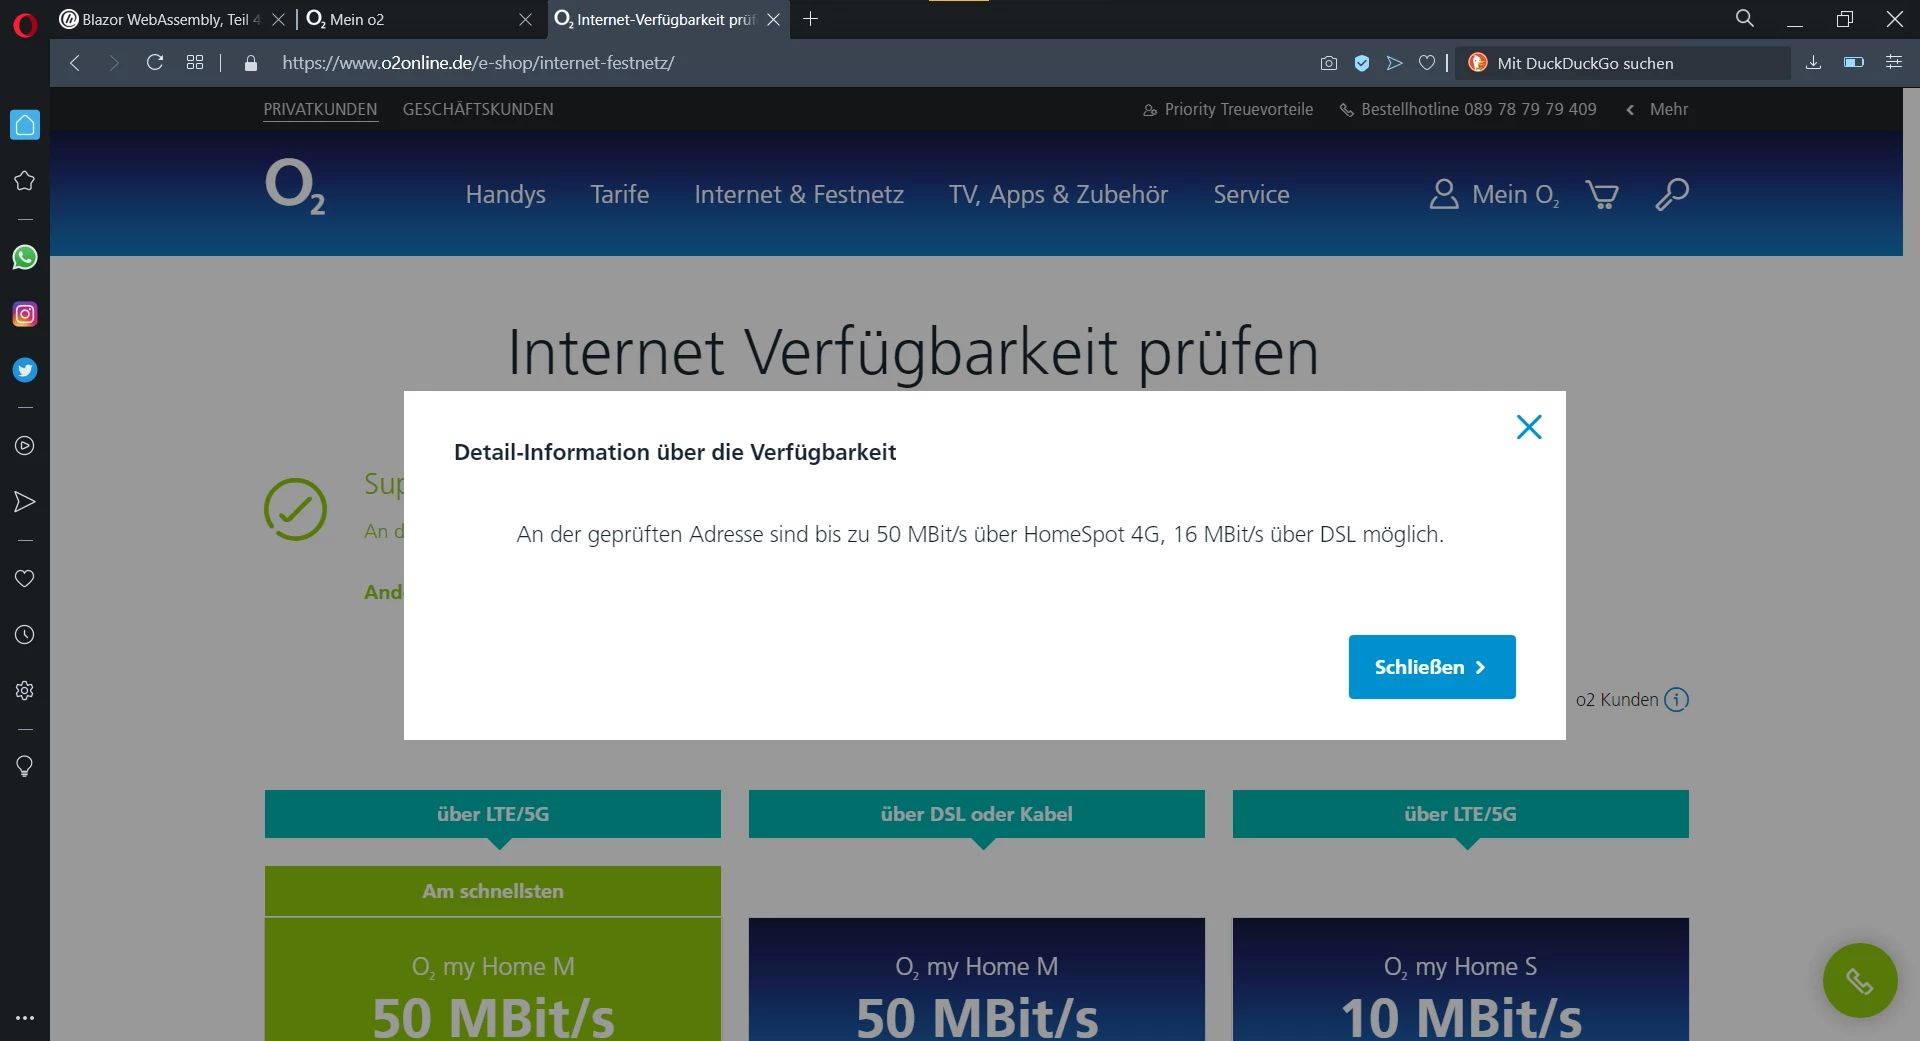Open the ad blocker shield icon
The image size is (1920, 1041).
1362,63
